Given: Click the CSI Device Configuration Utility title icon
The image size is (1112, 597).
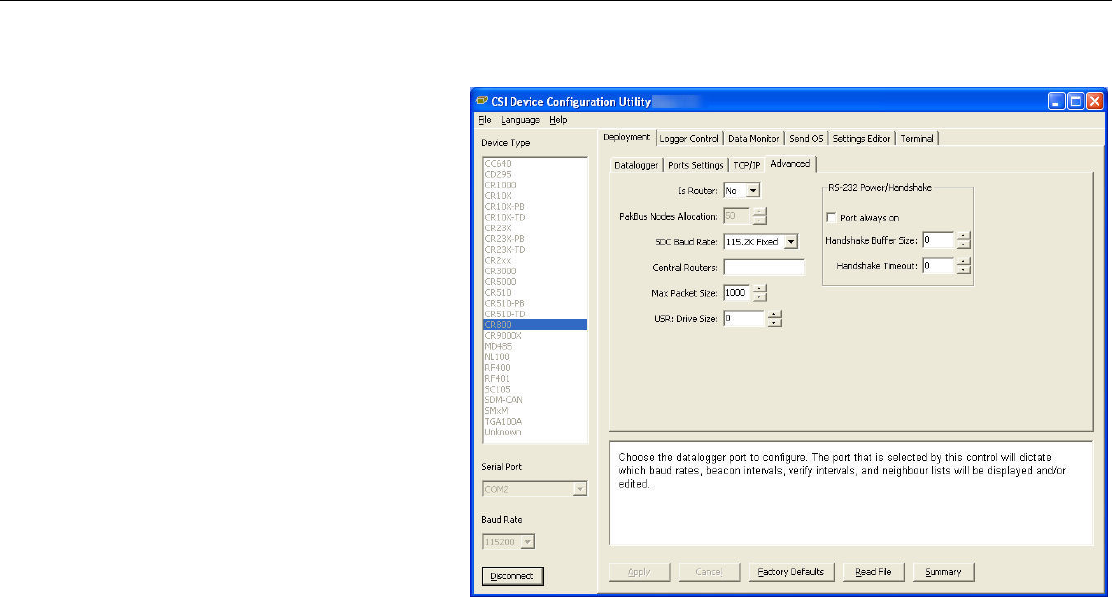Looking at the screenshot, I should pos(482,101).
